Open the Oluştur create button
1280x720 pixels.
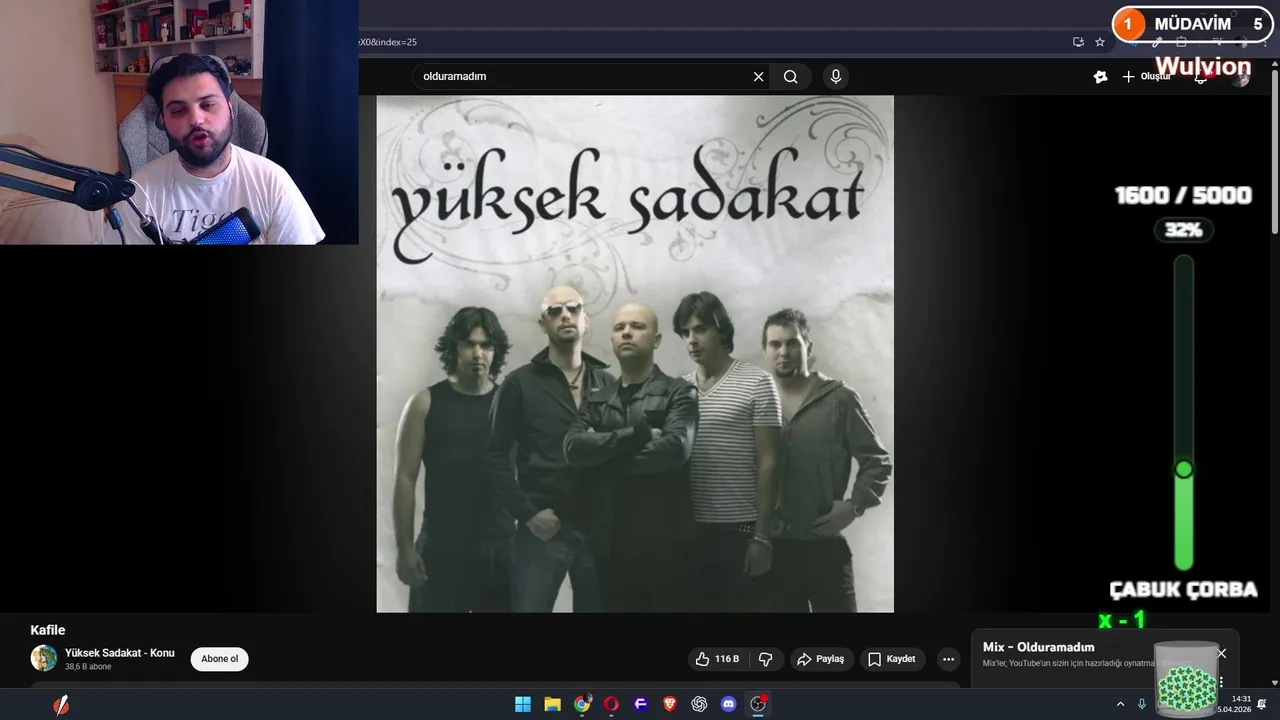pyautogui.click(x=1146, y=77)
